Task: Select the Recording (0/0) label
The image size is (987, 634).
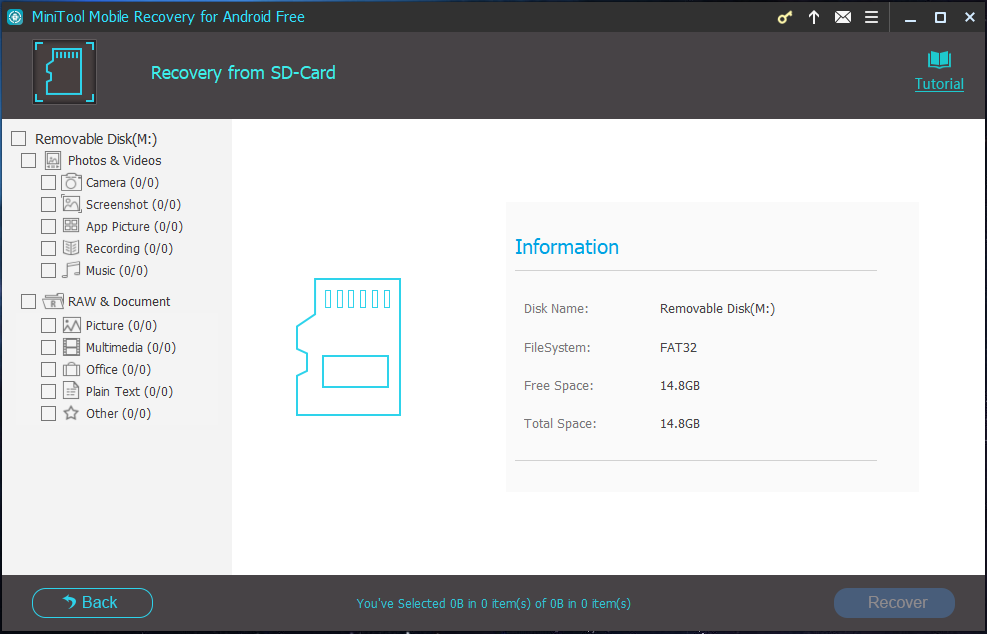Action: (129, 248)
